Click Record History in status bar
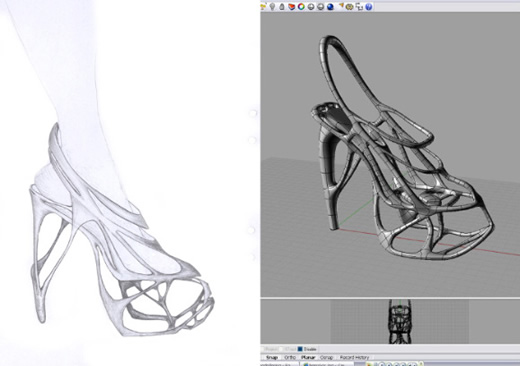The width and height of the screenshot is (520, 366). point(354,357)
